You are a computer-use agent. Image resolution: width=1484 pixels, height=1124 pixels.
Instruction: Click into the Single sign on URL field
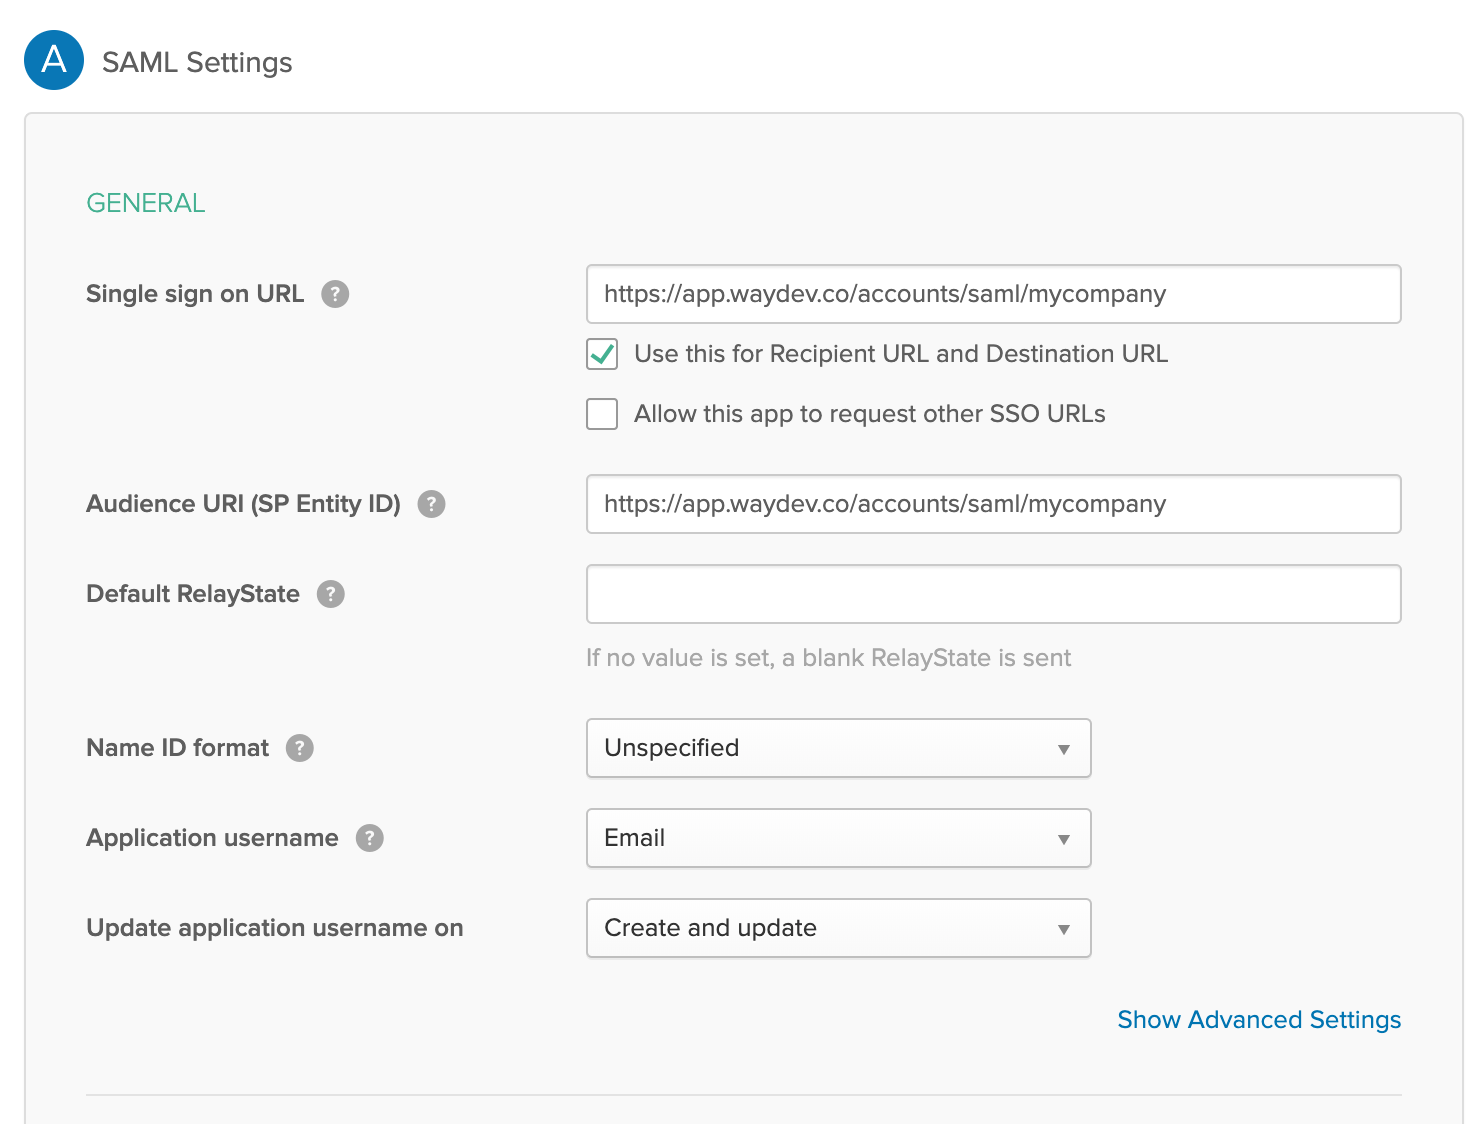point(993,294)
